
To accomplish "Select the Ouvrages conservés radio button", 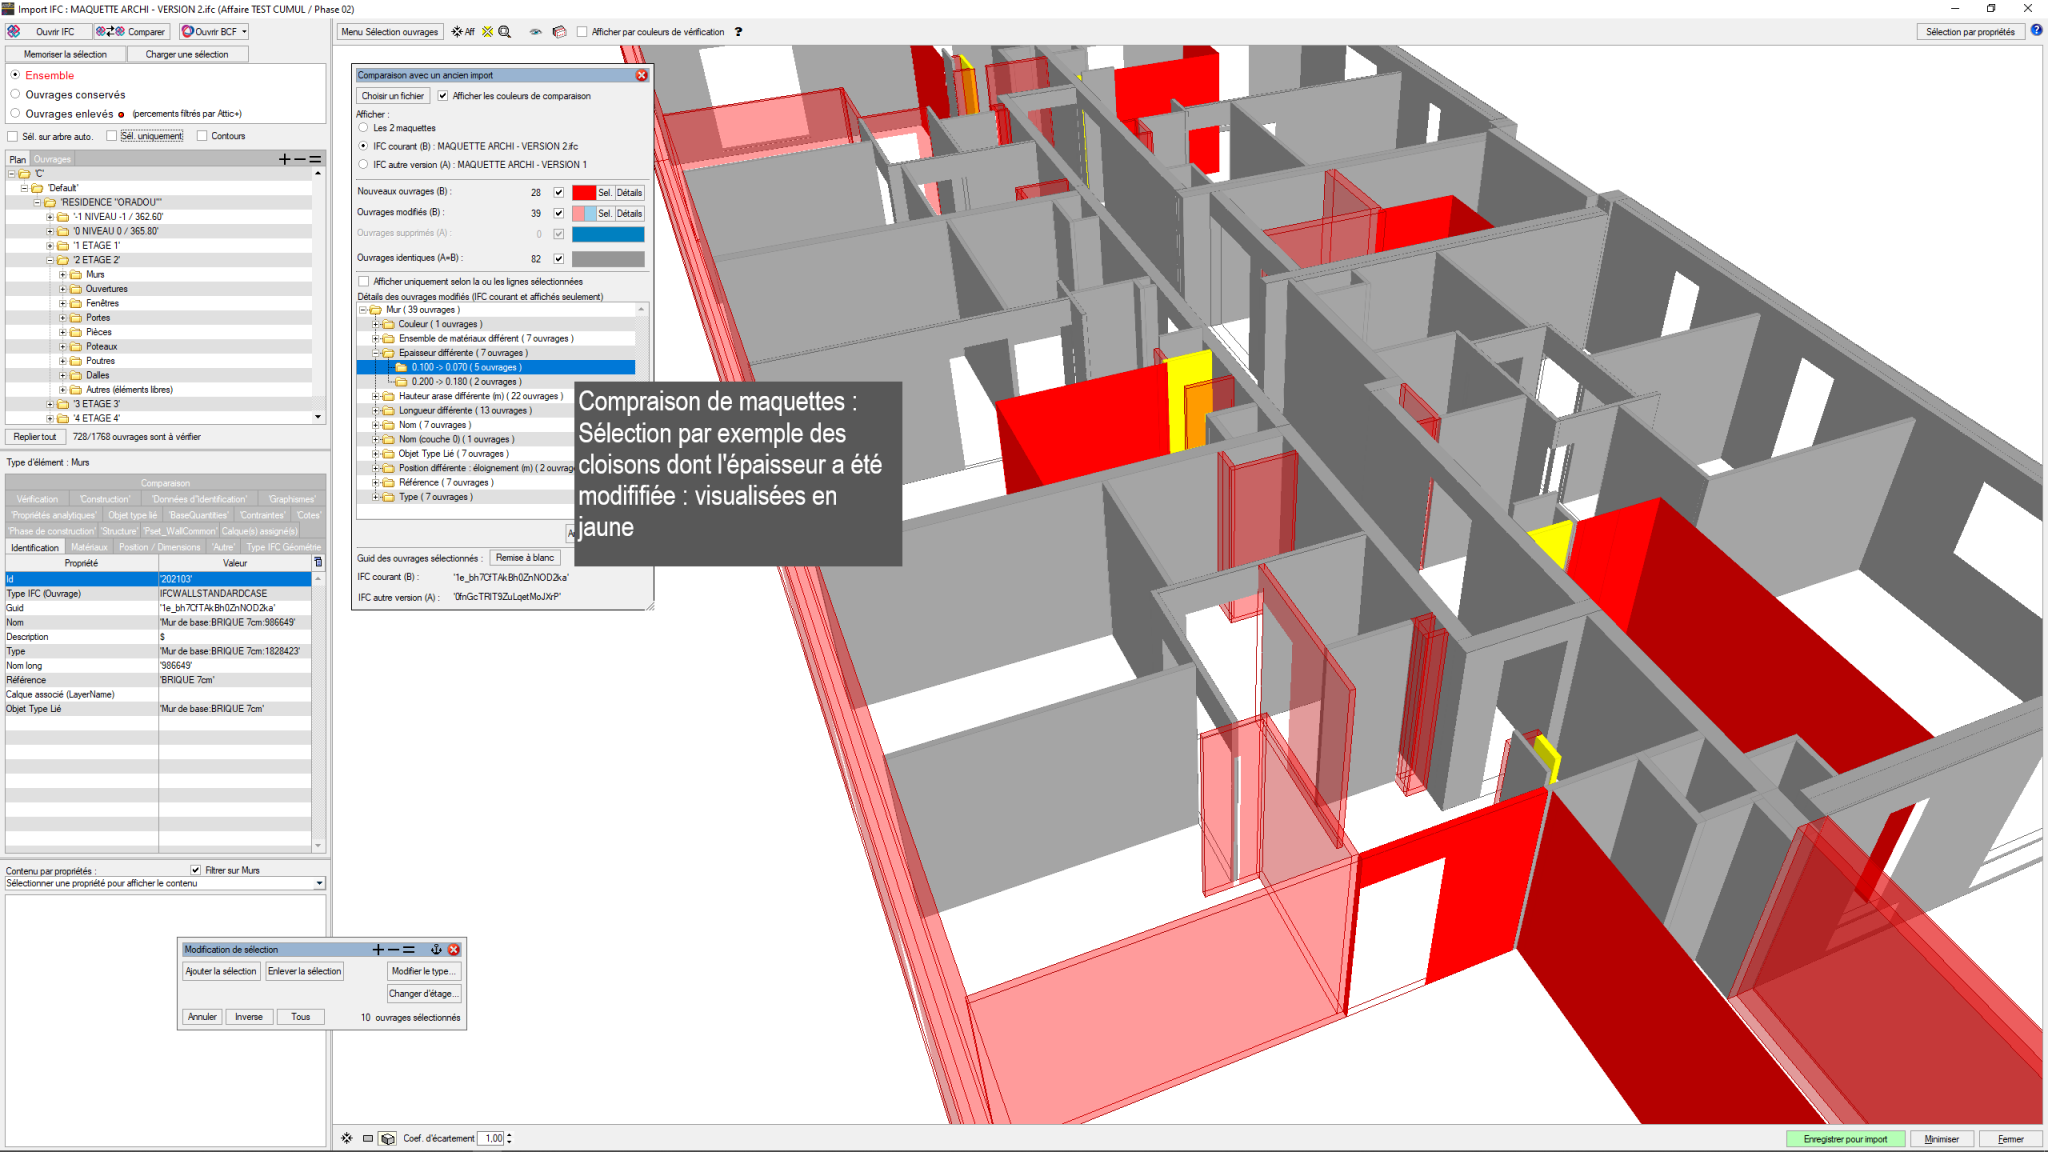I will [x=15, y=94].
